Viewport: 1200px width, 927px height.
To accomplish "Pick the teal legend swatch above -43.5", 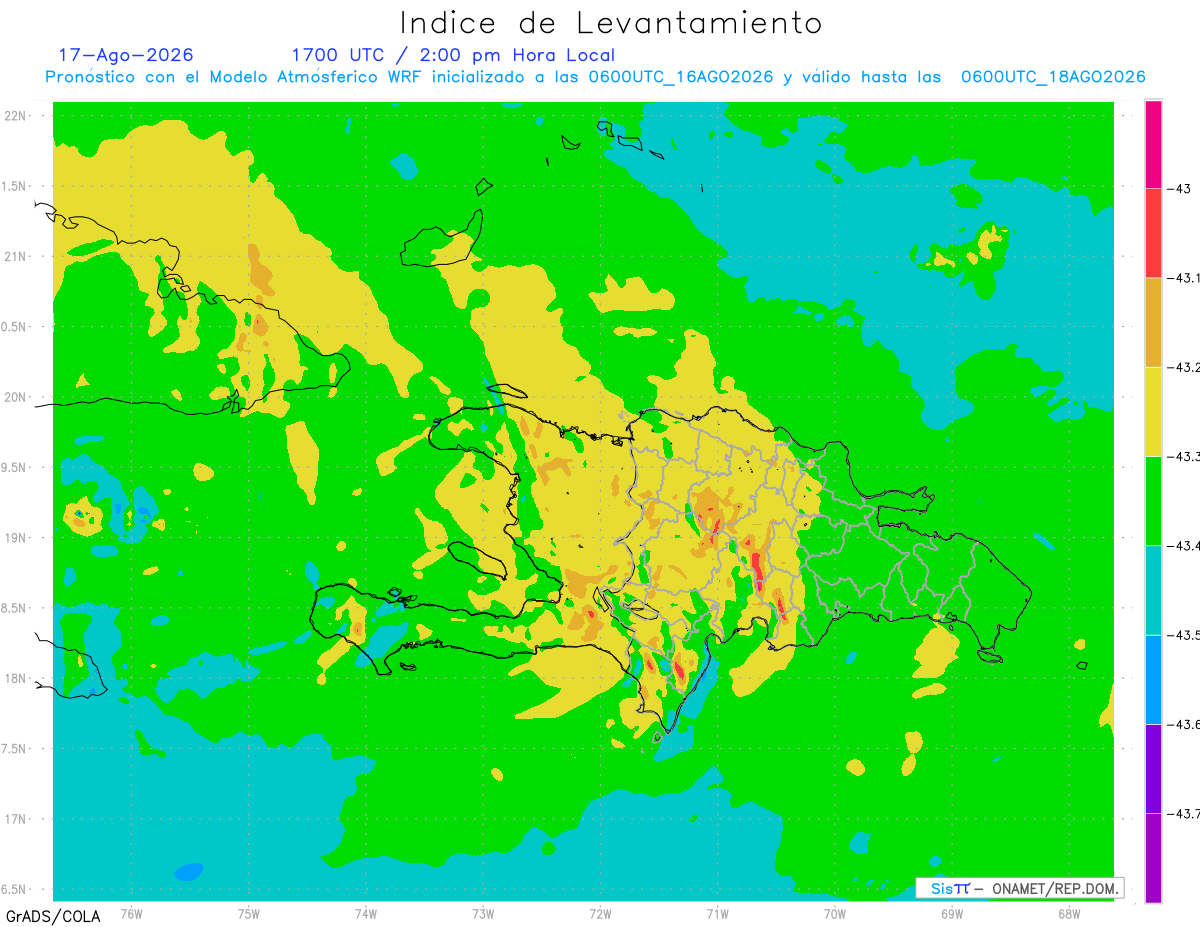I will (x=1153, y=590).
